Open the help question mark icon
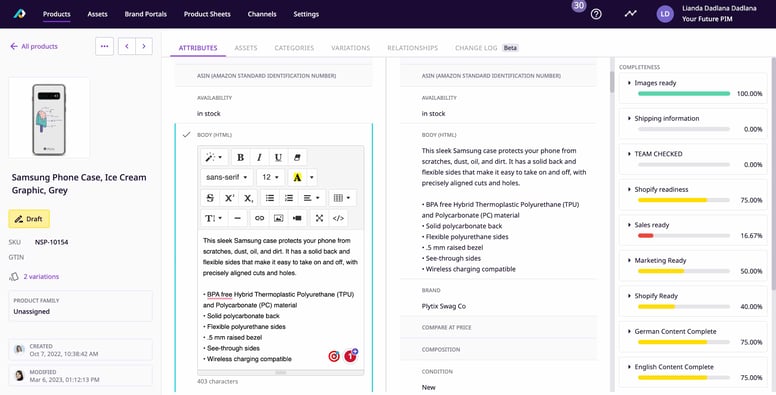 (x=596, y=14)
